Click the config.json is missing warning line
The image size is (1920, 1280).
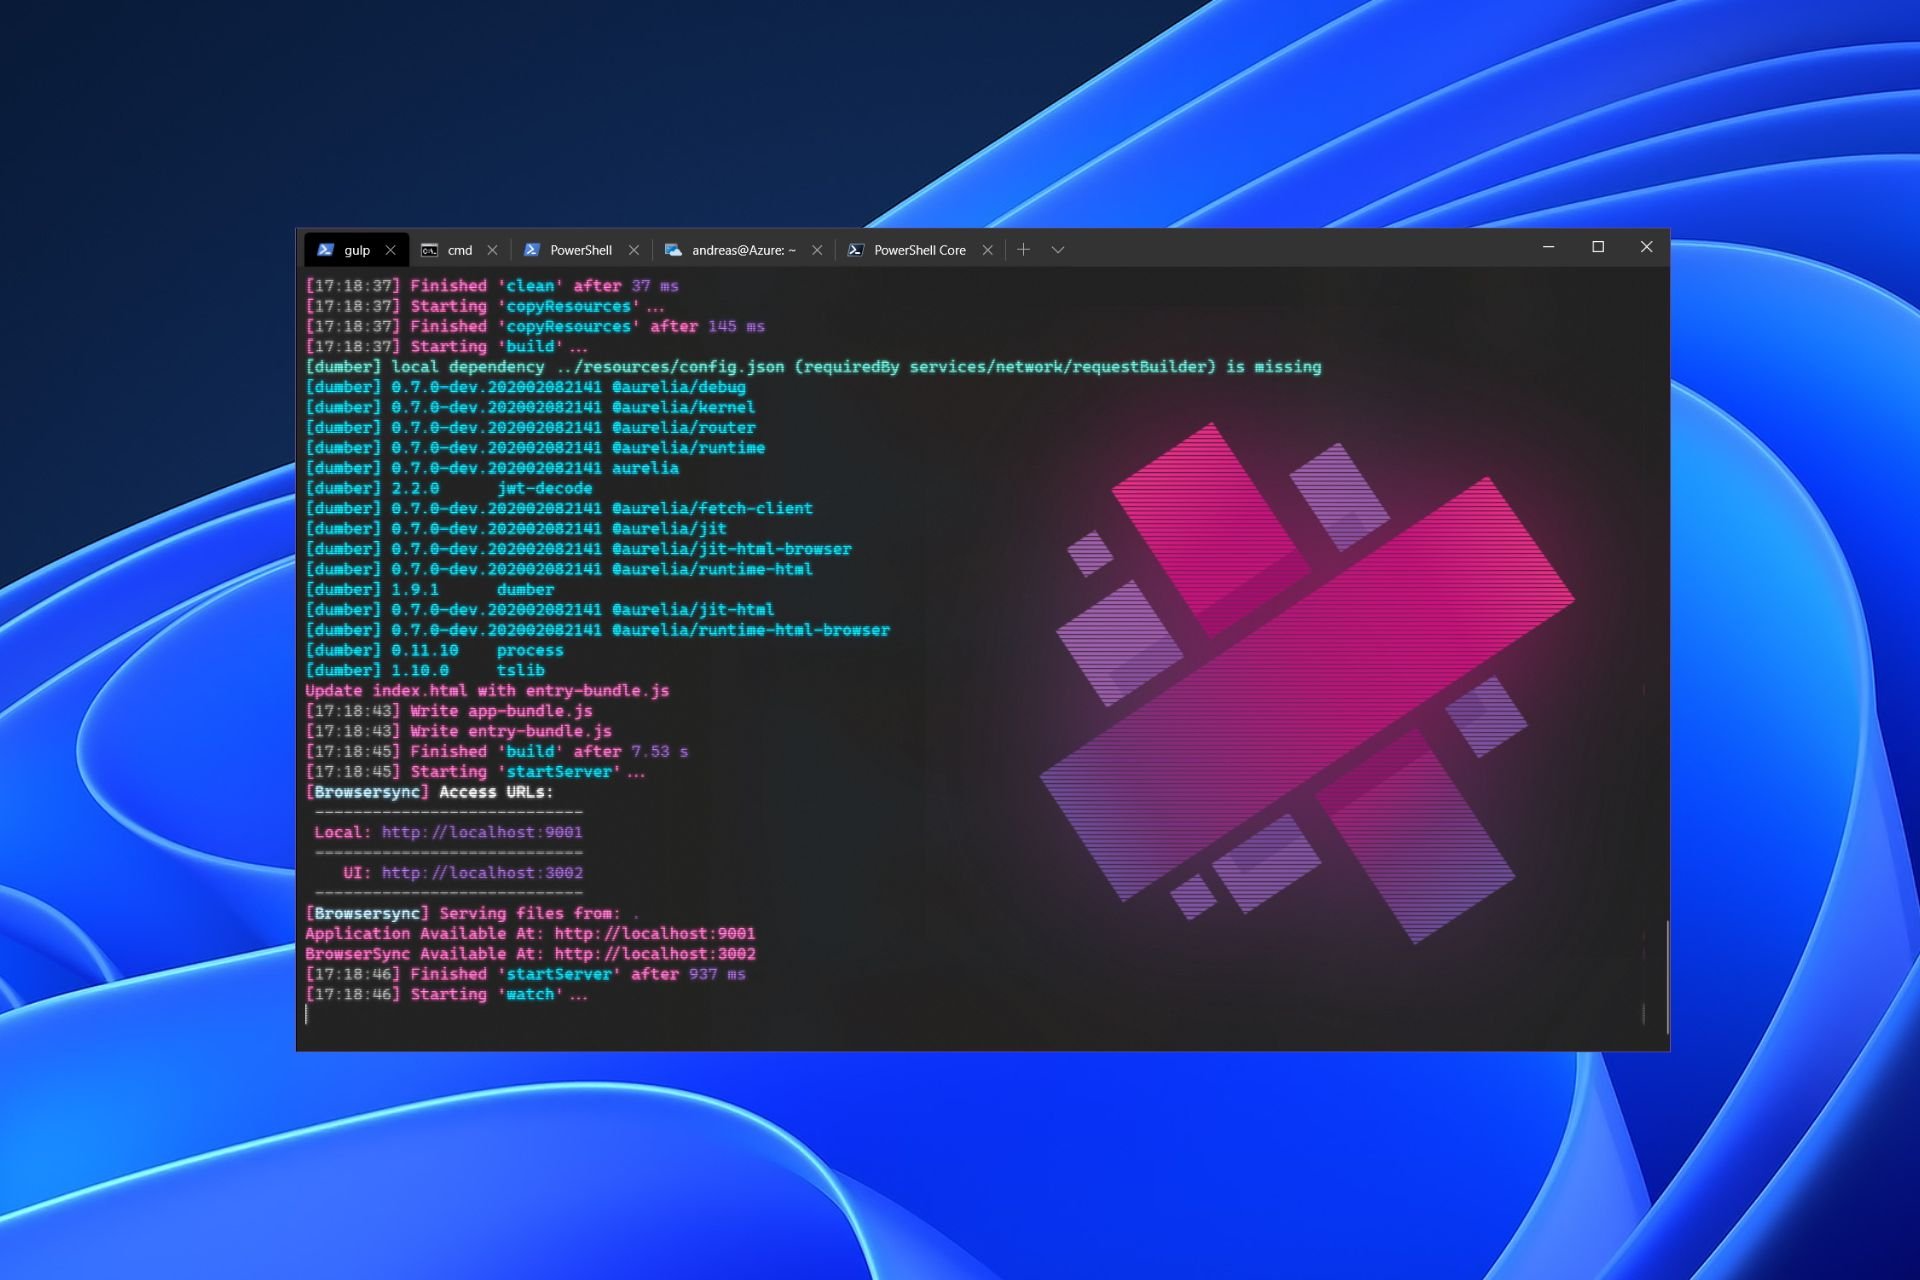pyautogui.click(x=813, y=367)
